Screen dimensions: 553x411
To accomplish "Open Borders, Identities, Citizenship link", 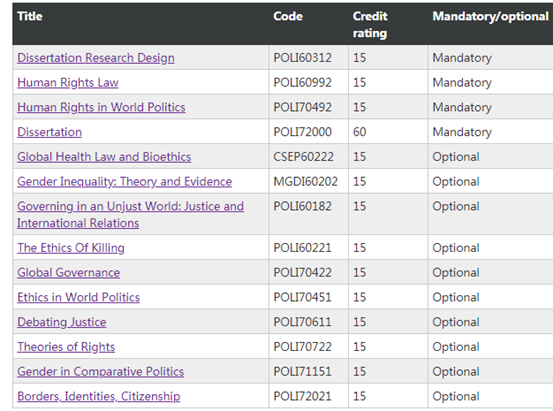I will pos(99,396).
